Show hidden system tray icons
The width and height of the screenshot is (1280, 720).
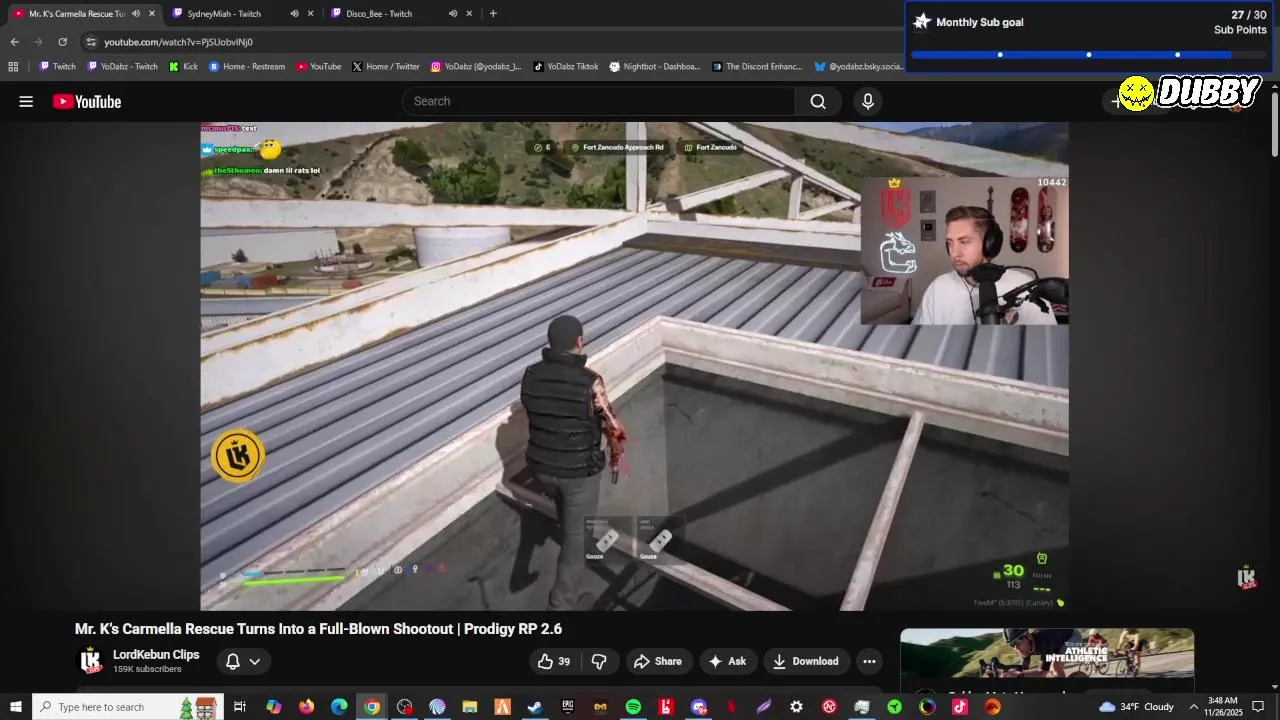tap(1193, 707)
